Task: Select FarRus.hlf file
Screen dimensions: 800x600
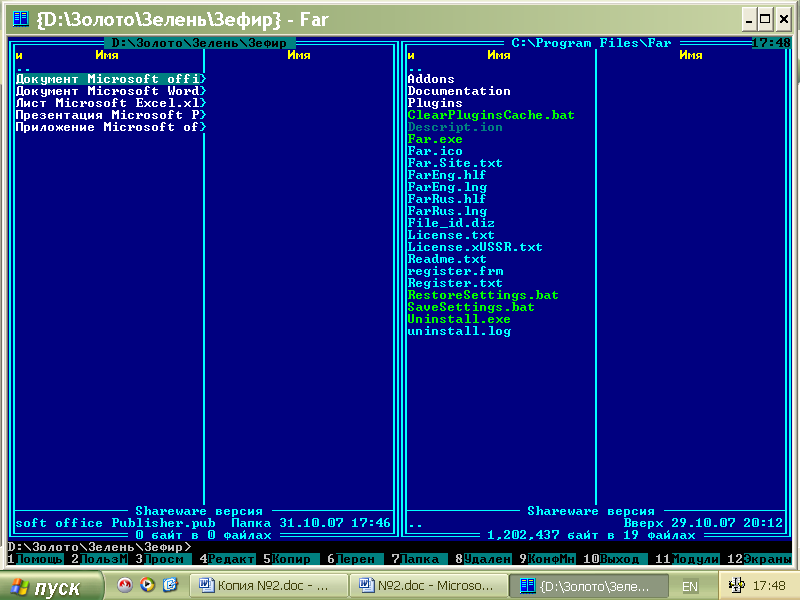Action: pos(447,198)
